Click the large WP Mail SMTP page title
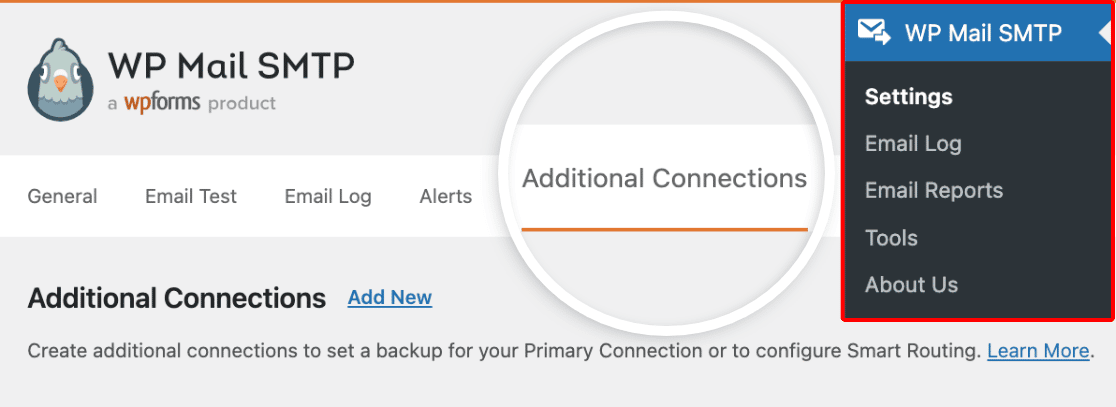1116x407 pixels. pos(231,67)
